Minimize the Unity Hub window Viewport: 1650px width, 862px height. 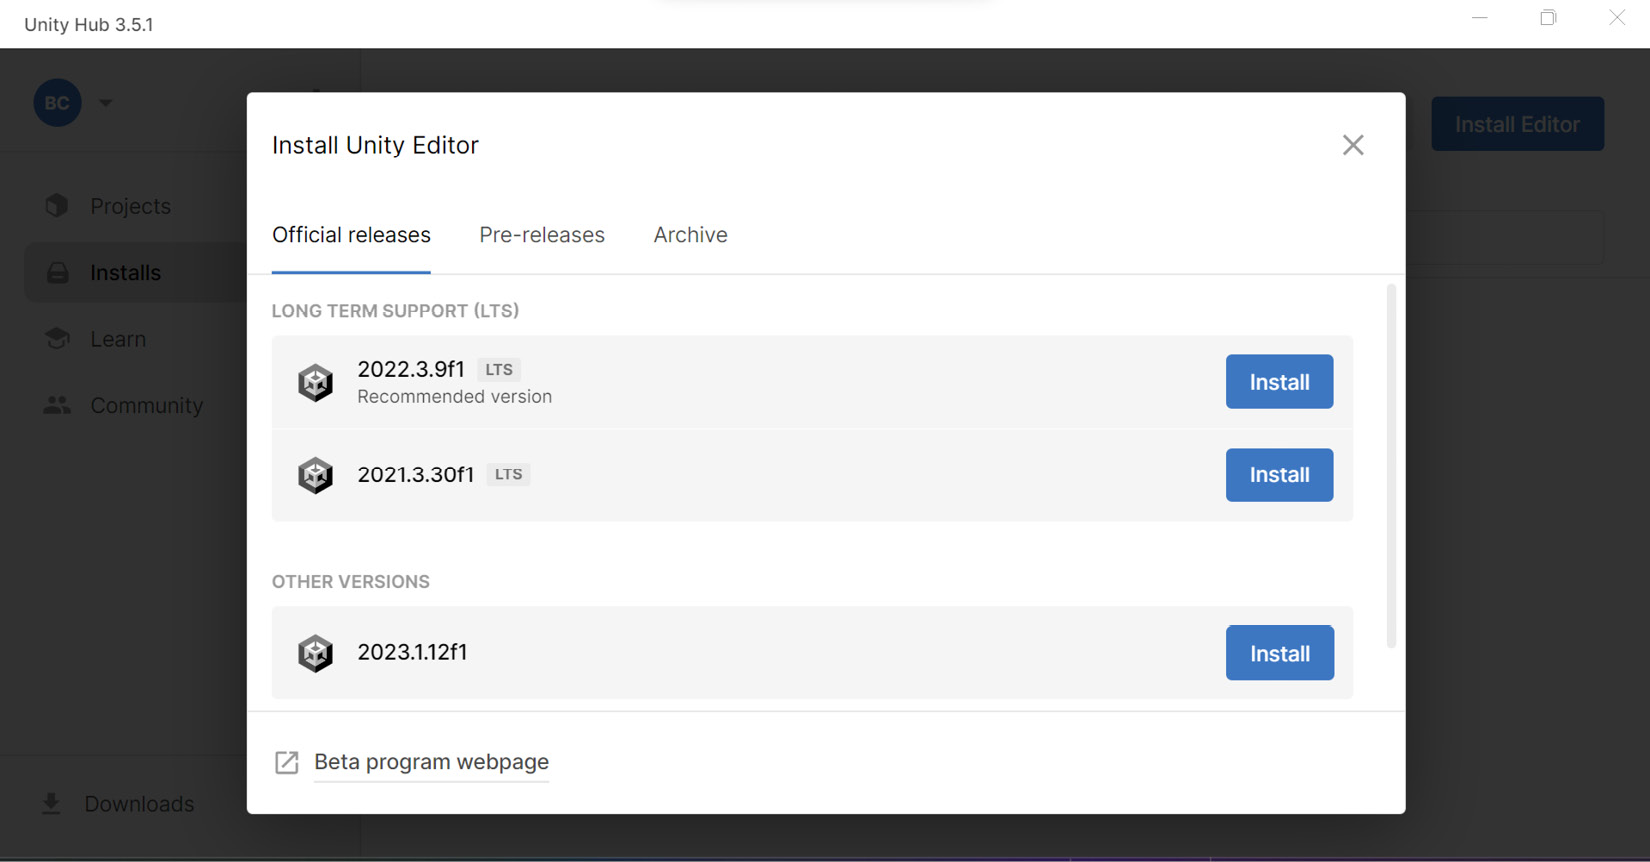[x=1480, y=18]
